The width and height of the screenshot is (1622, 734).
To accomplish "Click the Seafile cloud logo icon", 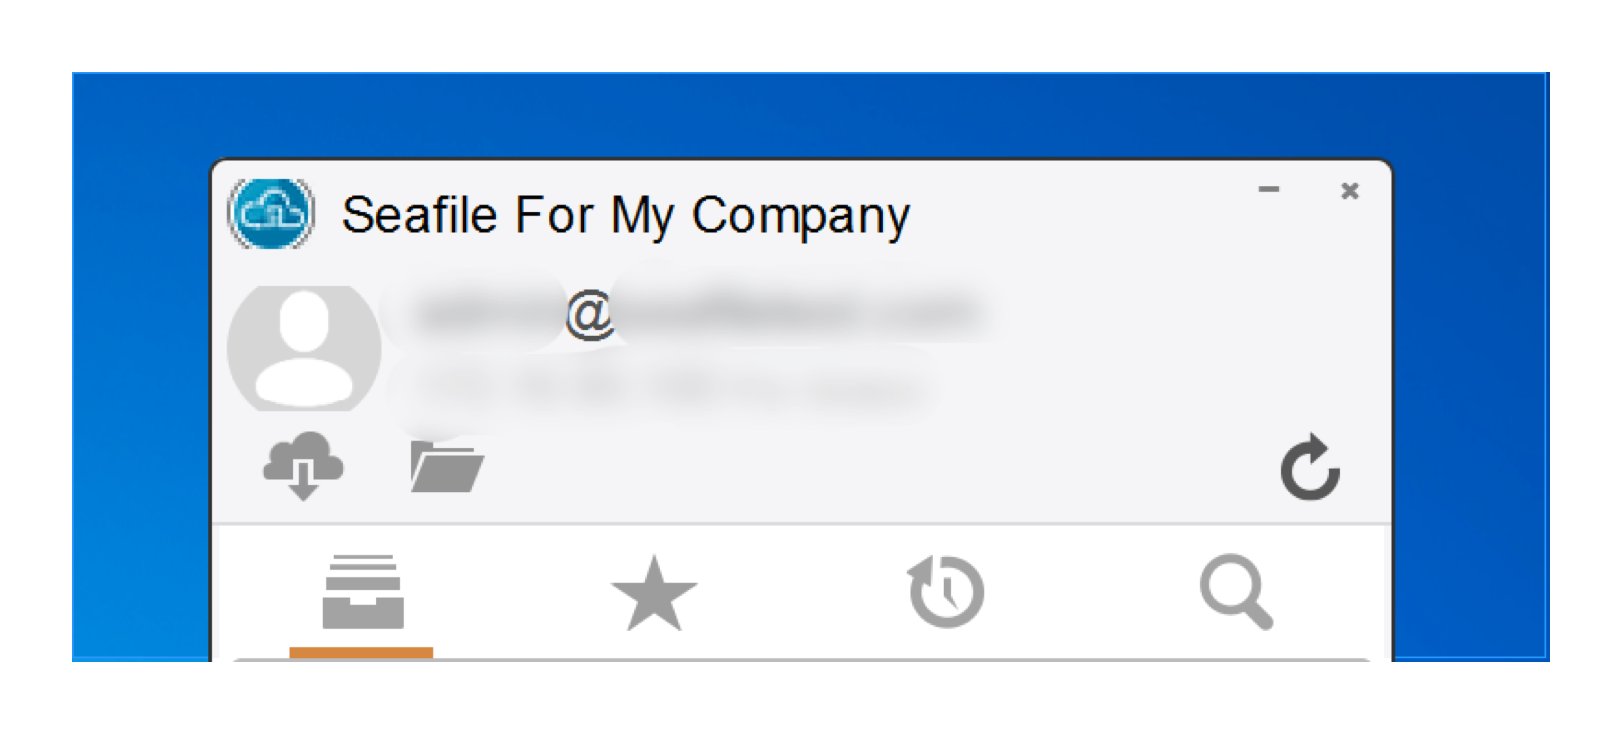I will pyautogui.click(x=271, y=213).
